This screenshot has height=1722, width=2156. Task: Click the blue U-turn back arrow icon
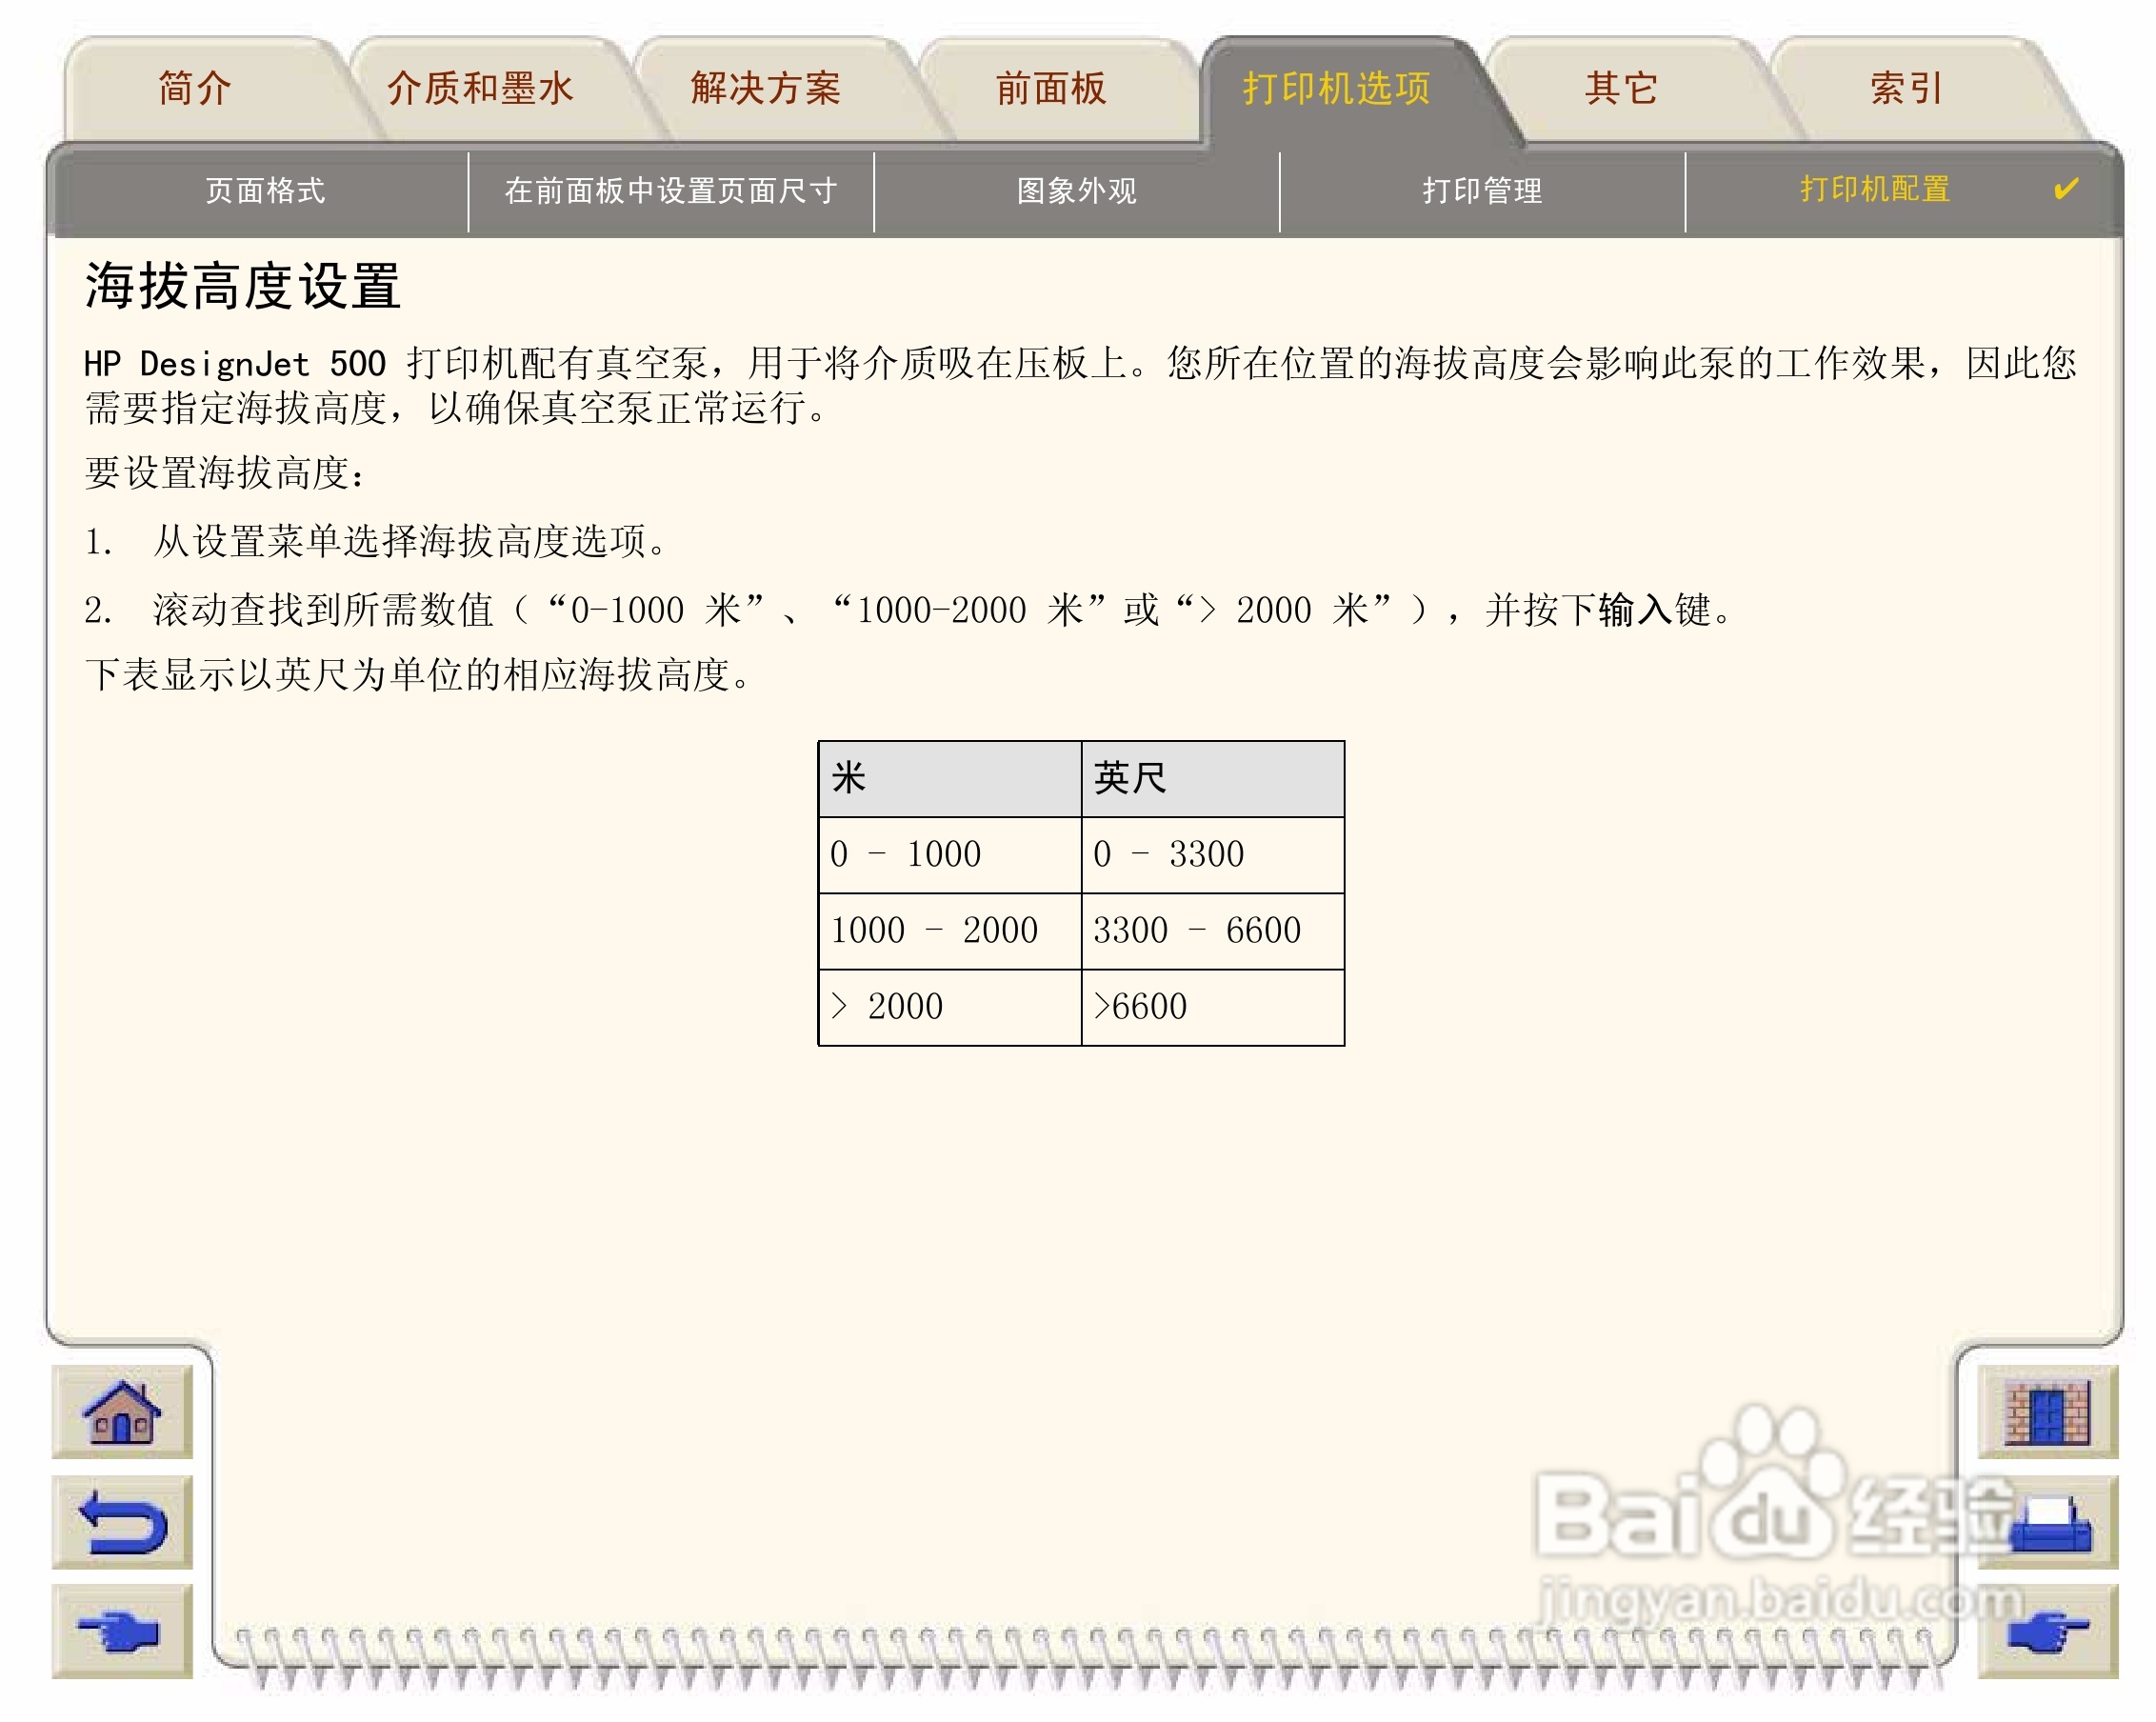tap(121, 1522)
